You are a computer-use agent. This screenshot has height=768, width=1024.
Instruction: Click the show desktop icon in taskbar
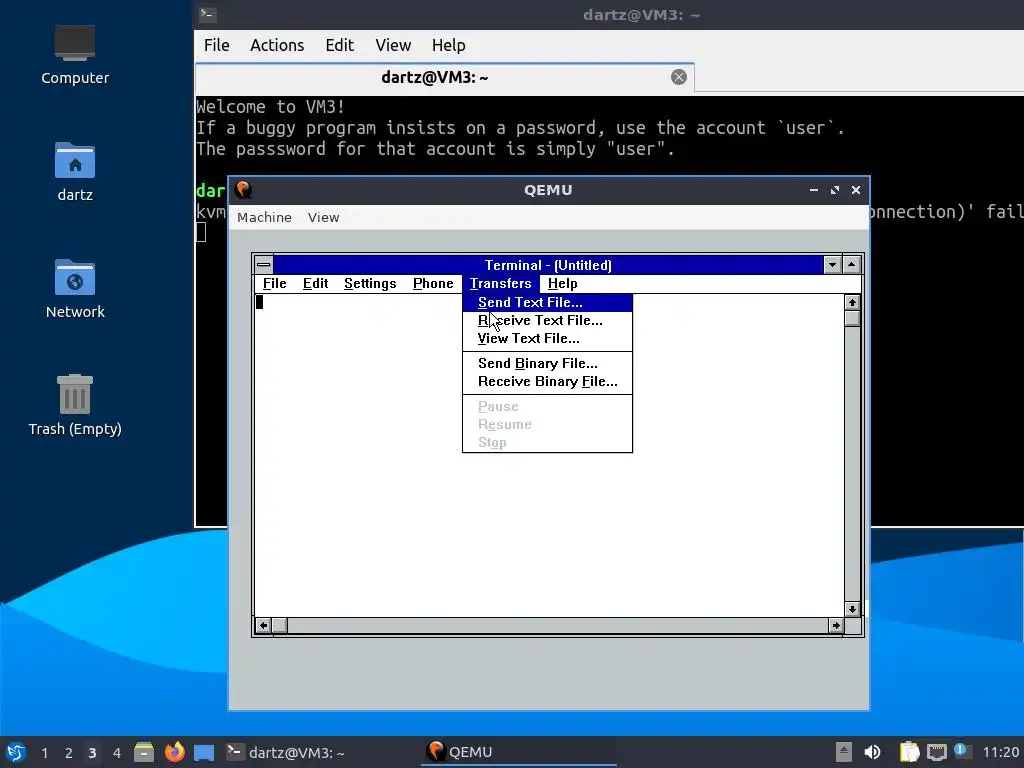[x=204, y=752]
